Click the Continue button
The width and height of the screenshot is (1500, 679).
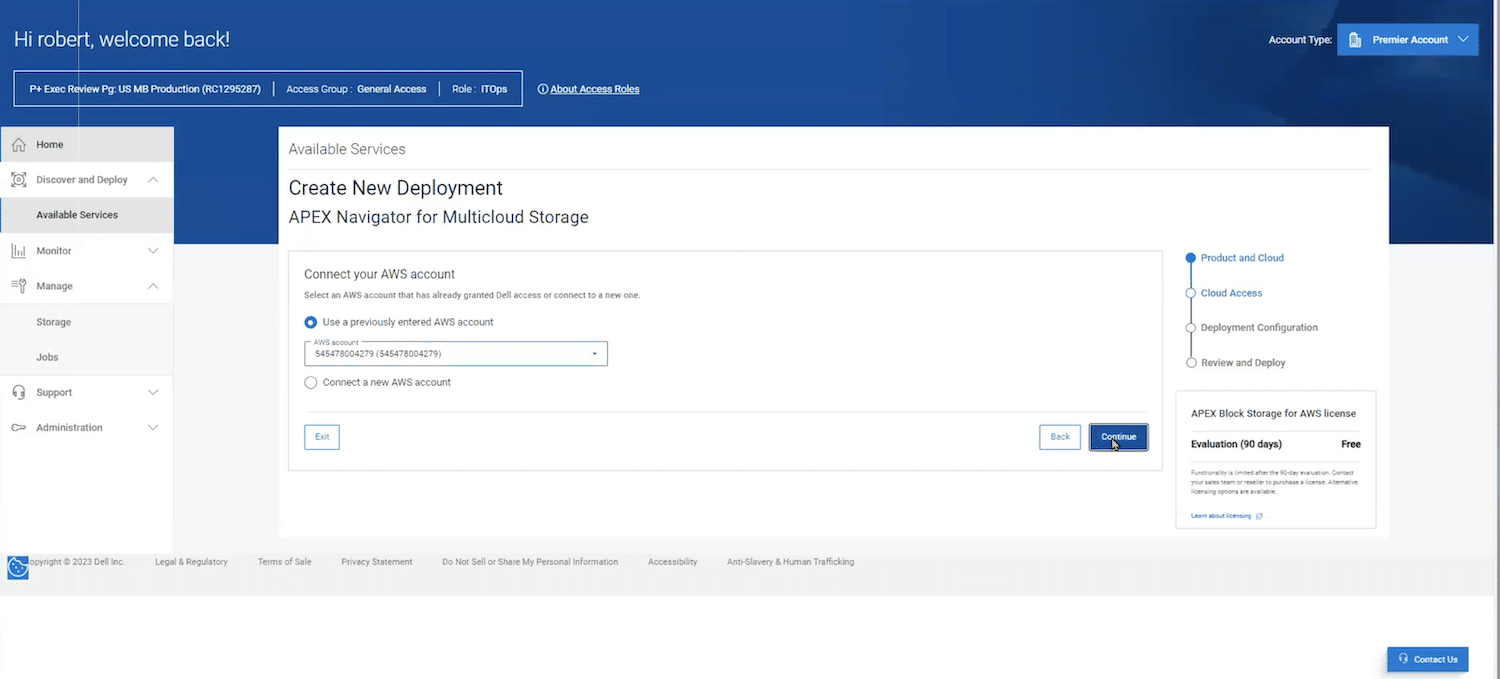(1118, 437)
